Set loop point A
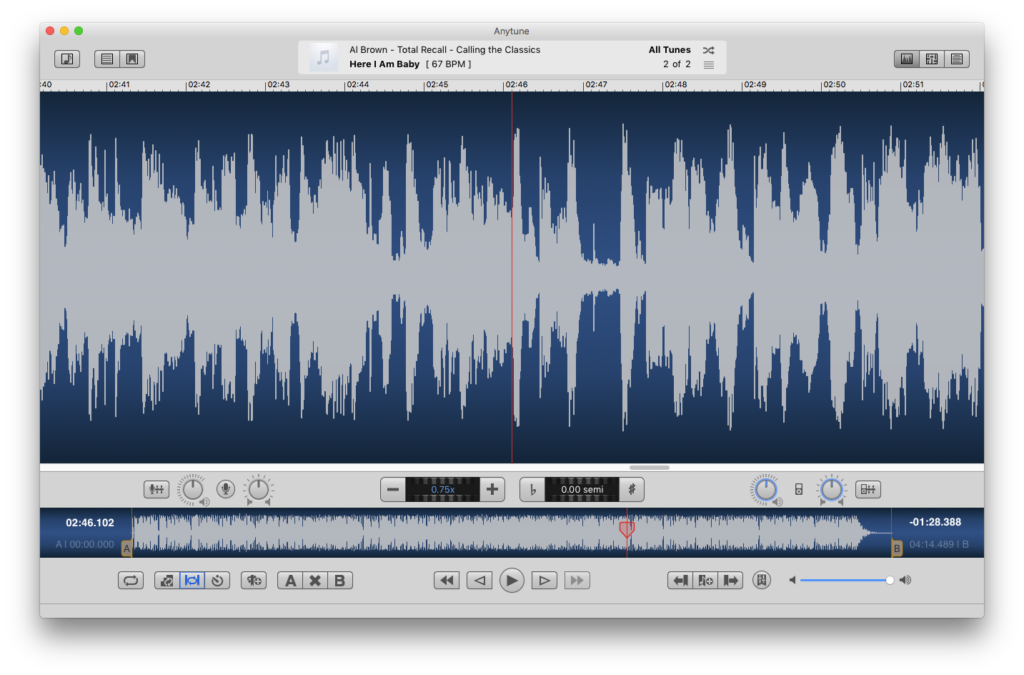Screen dimensions: 1024x675 290,580
